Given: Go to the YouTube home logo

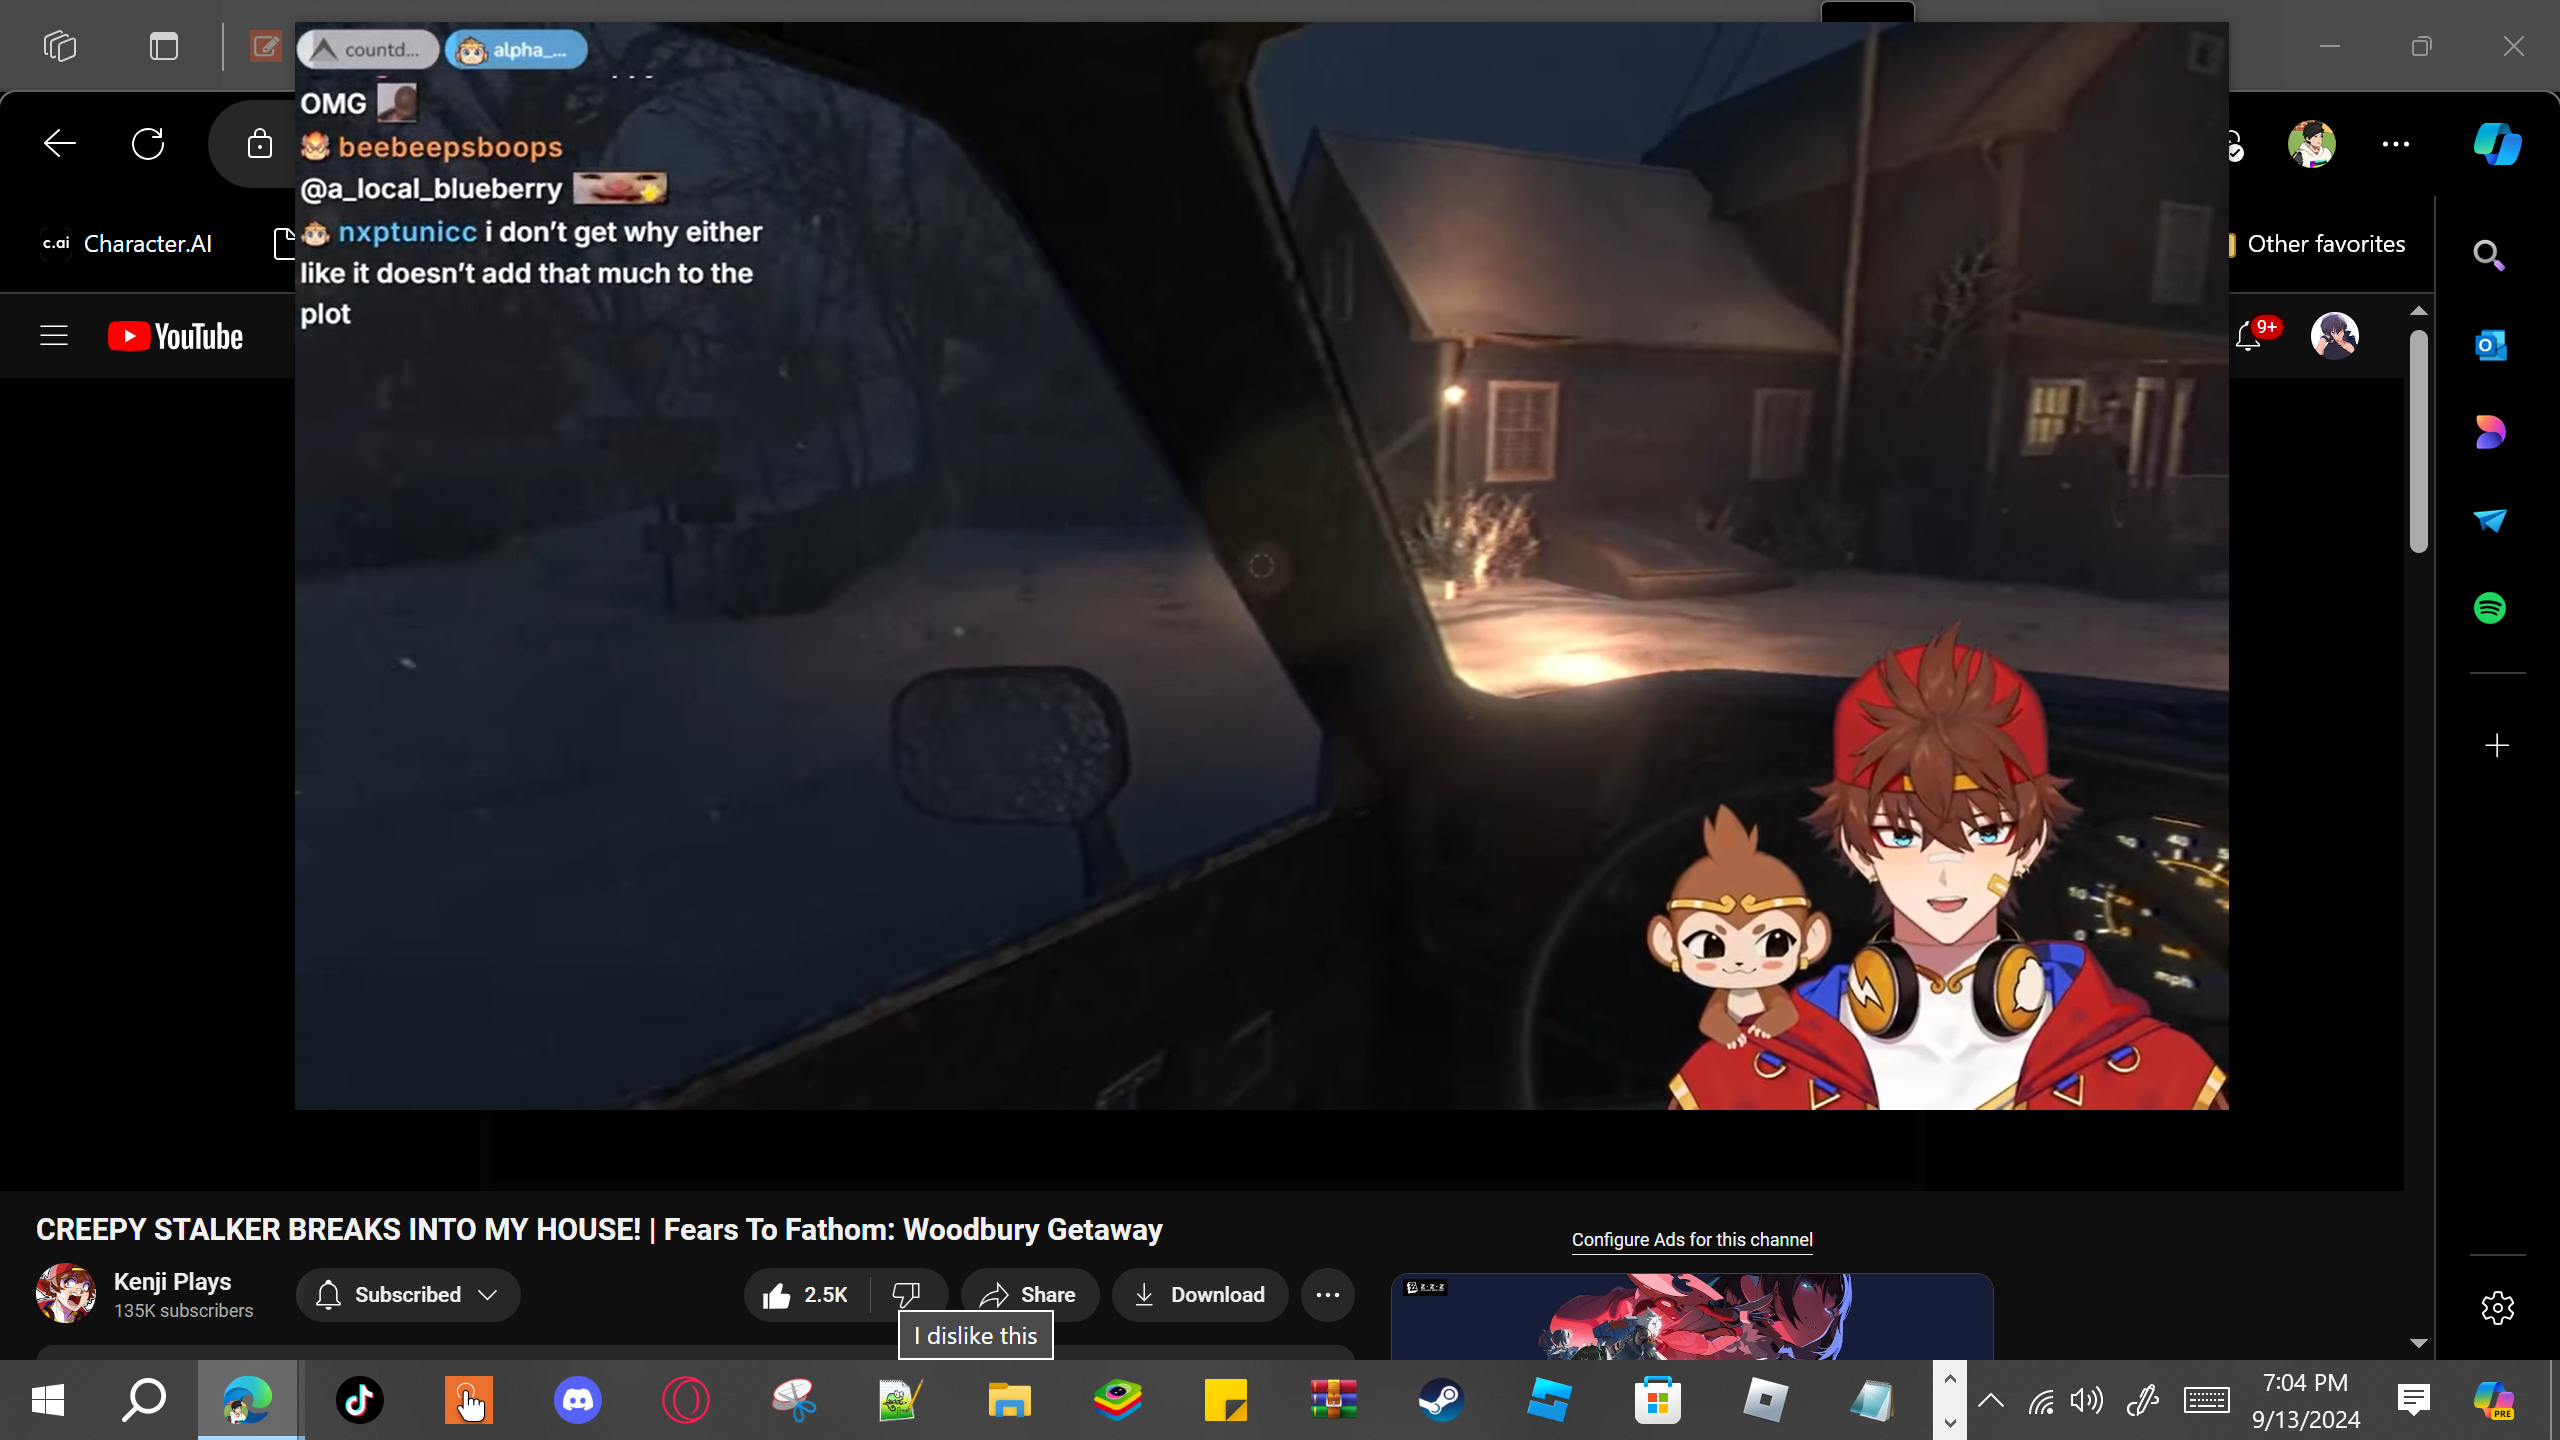Looking at the screenshot, I should coord(176,336).
